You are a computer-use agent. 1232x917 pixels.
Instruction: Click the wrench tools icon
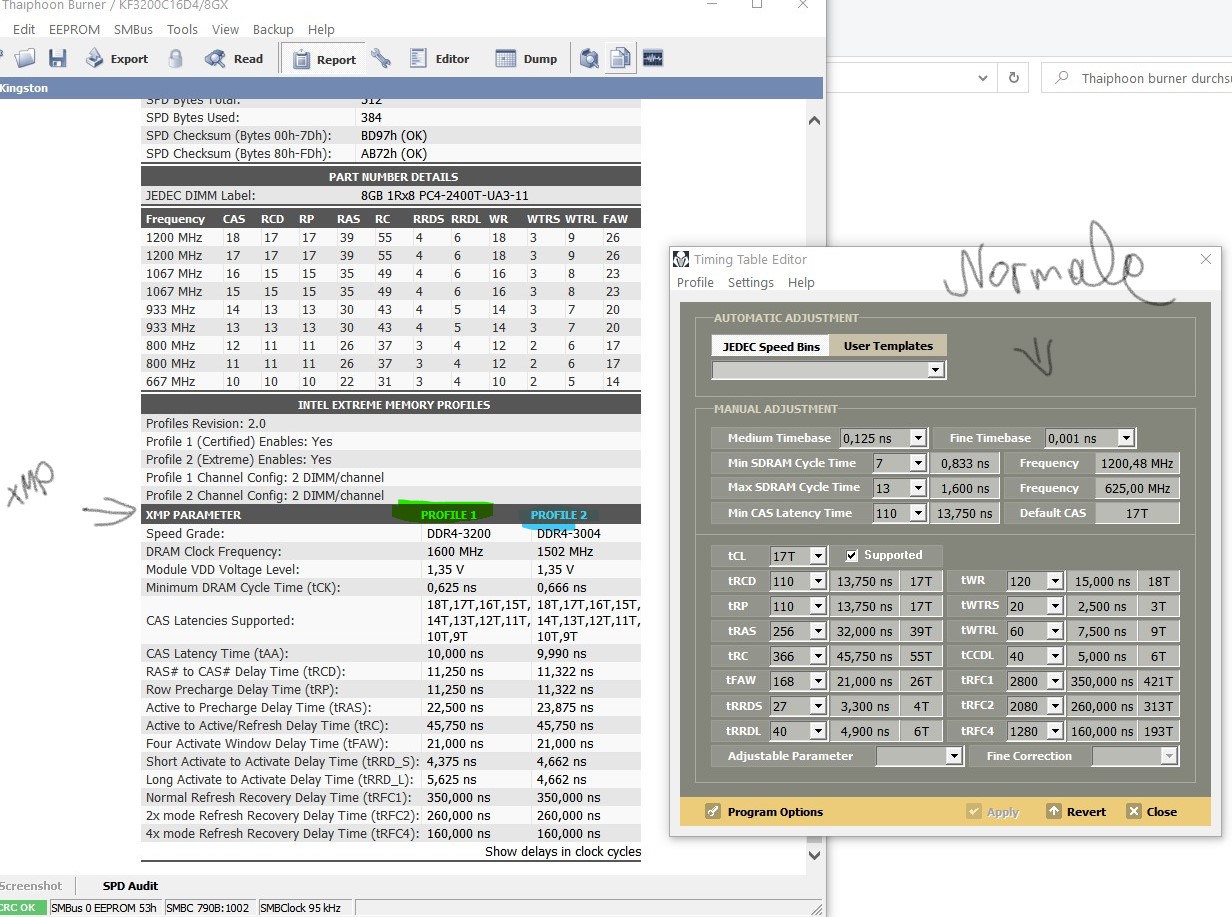[x=381, y=59]
